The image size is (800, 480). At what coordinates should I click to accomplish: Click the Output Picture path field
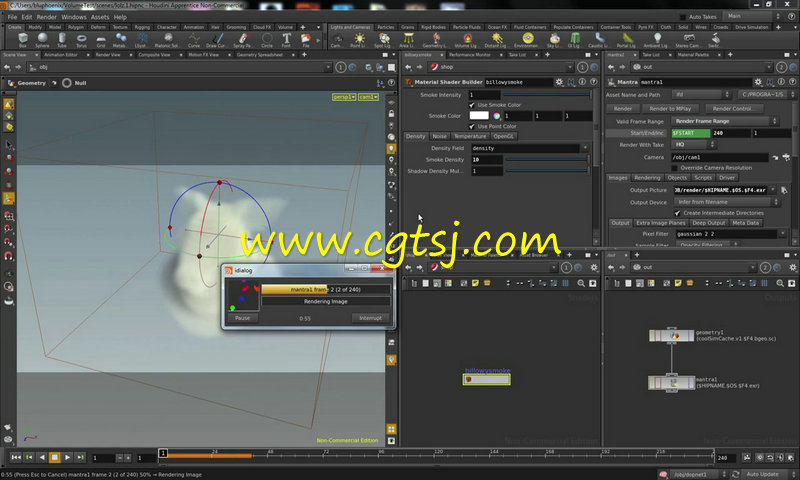(x=721, y=190)
